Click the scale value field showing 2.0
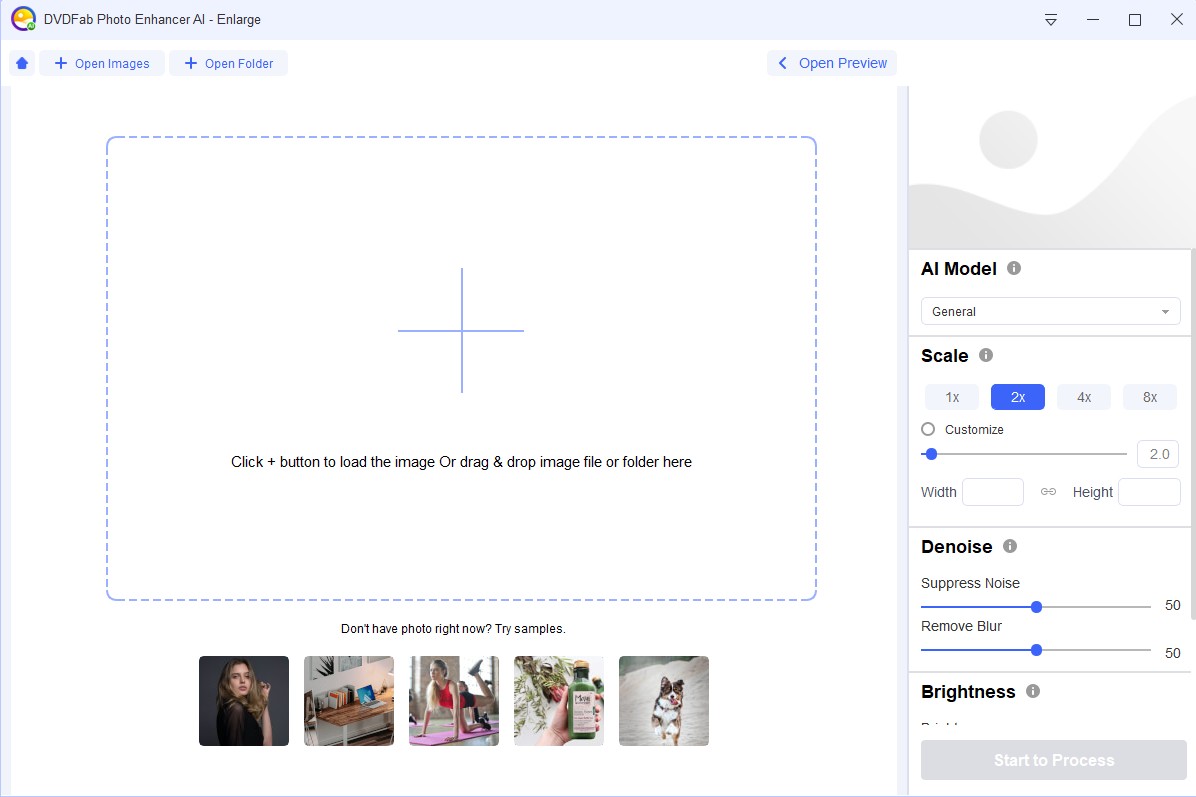Image resolution: width=1196 pixels, height=797 pixels. tap(1159, 454)
